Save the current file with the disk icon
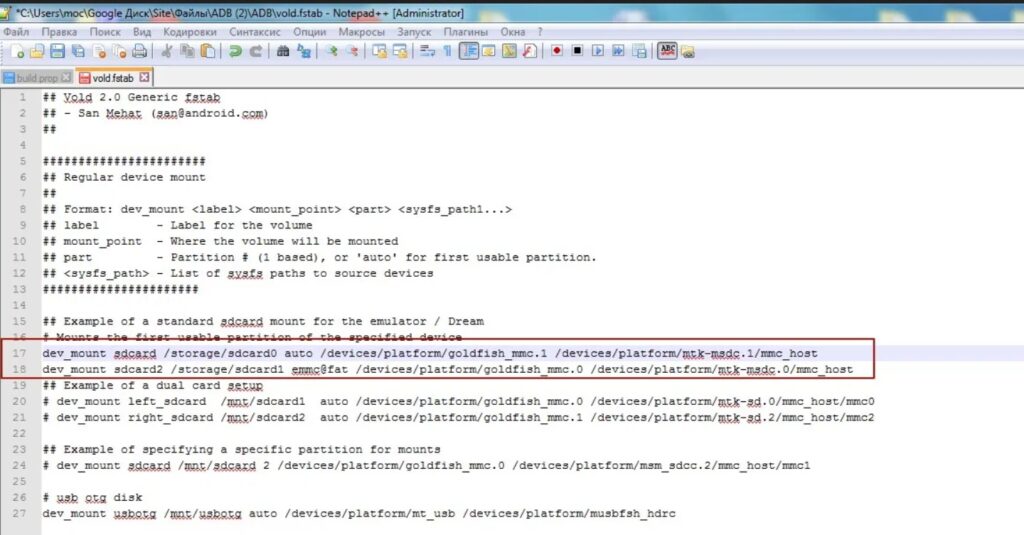 (x=57, y=51)
